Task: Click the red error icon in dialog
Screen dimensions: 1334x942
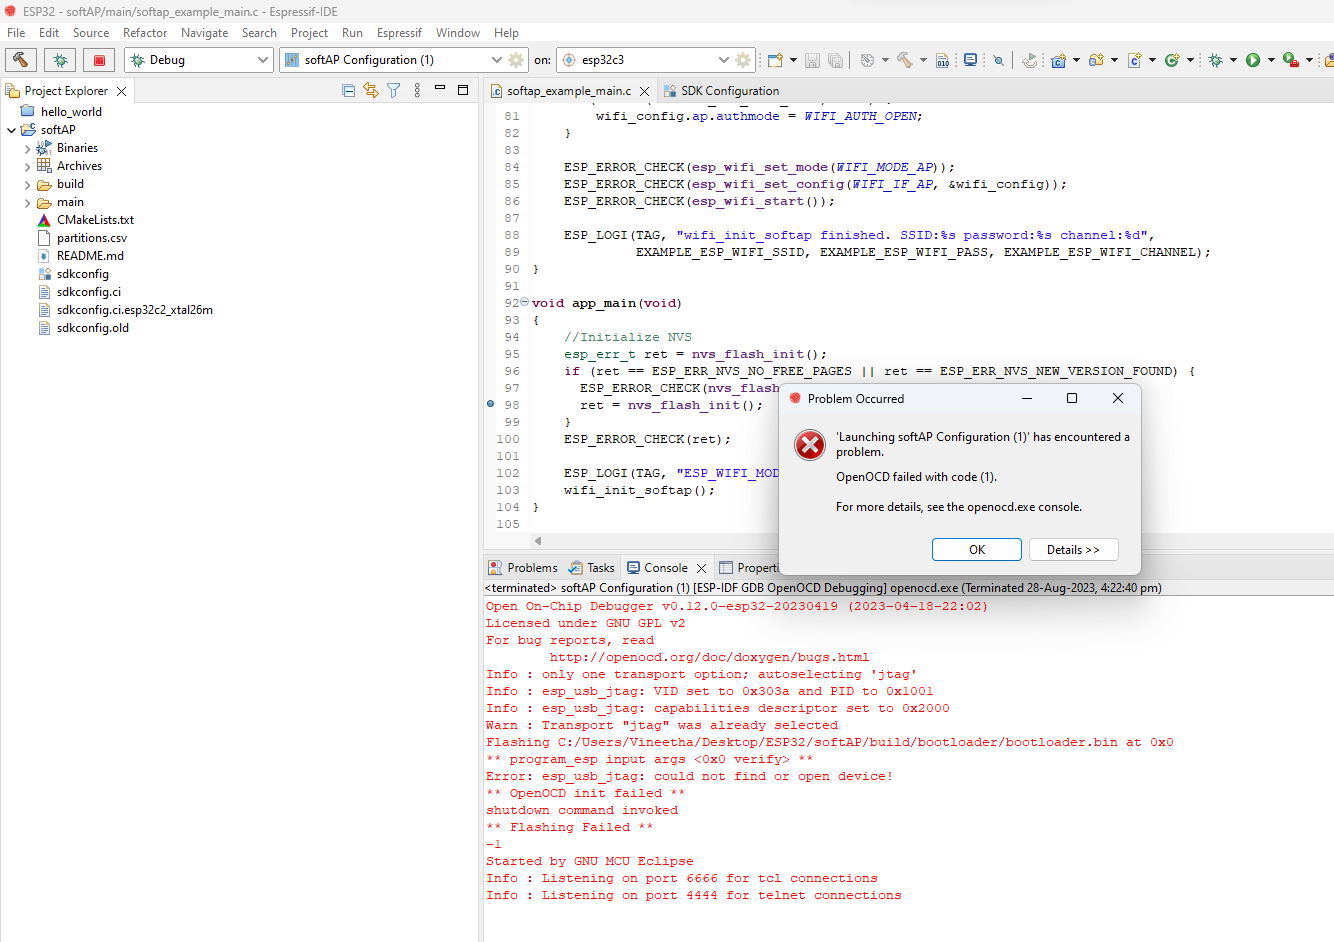Action: point(809,444)
